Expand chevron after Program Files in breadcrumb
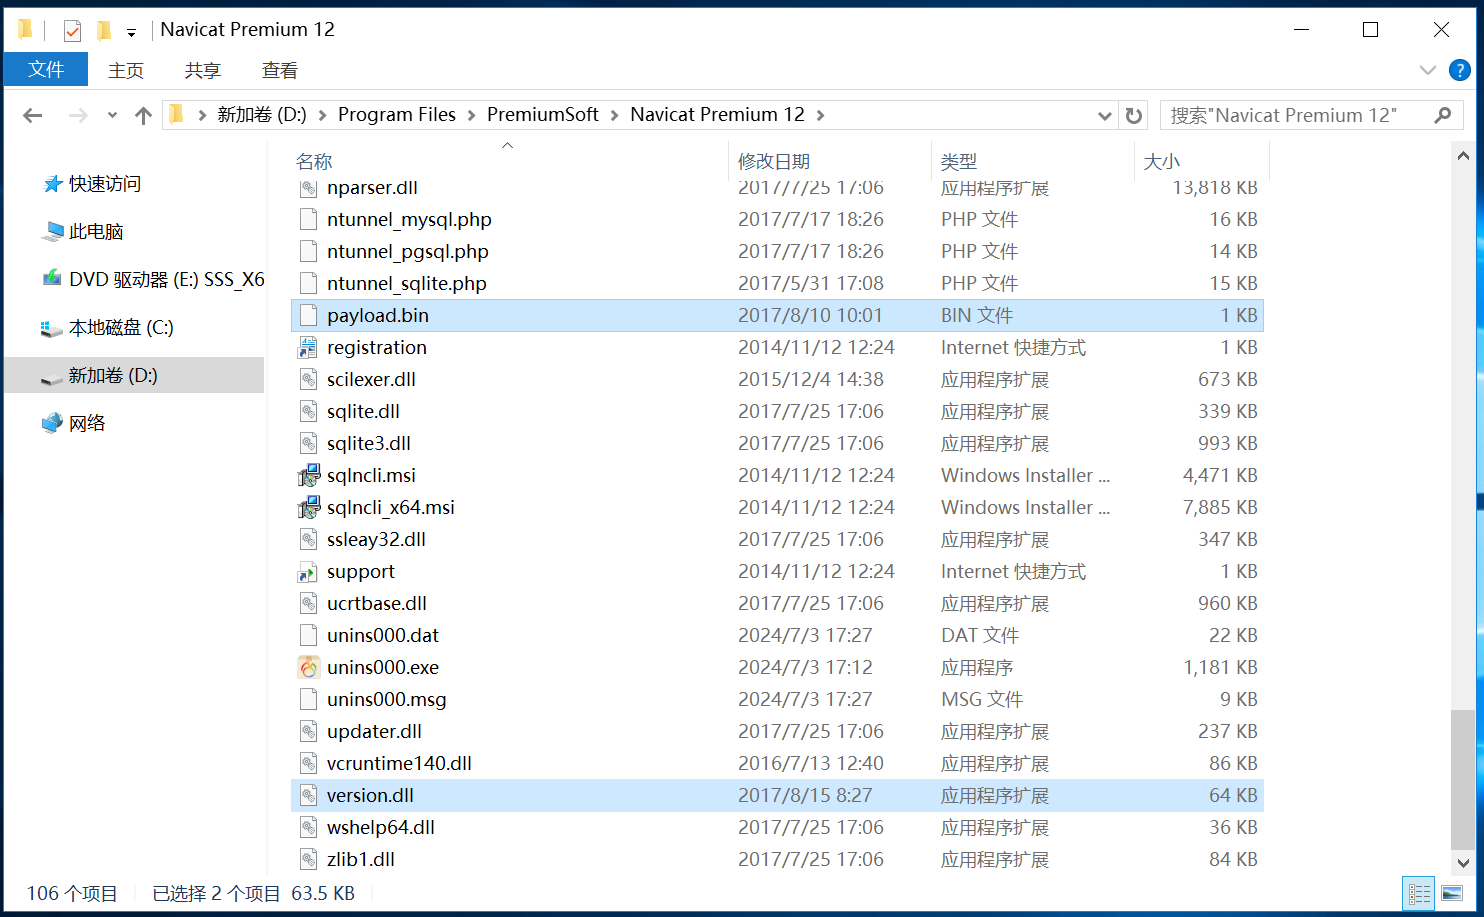The image size is (1484, 917). pyautogui.click(x=471, y=116)
